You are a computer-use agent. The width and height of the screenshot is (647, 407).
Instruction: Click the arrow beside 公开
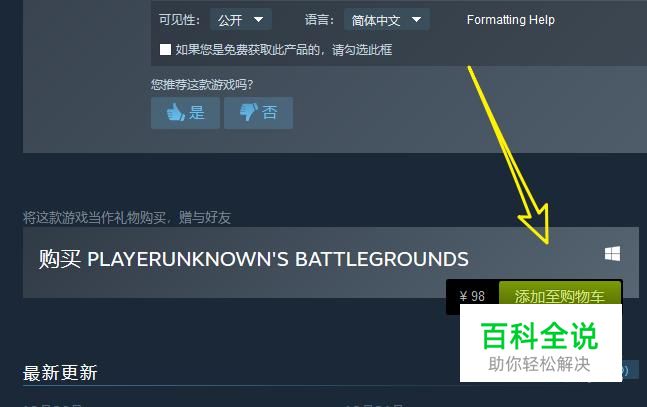[x=258, y=19]
